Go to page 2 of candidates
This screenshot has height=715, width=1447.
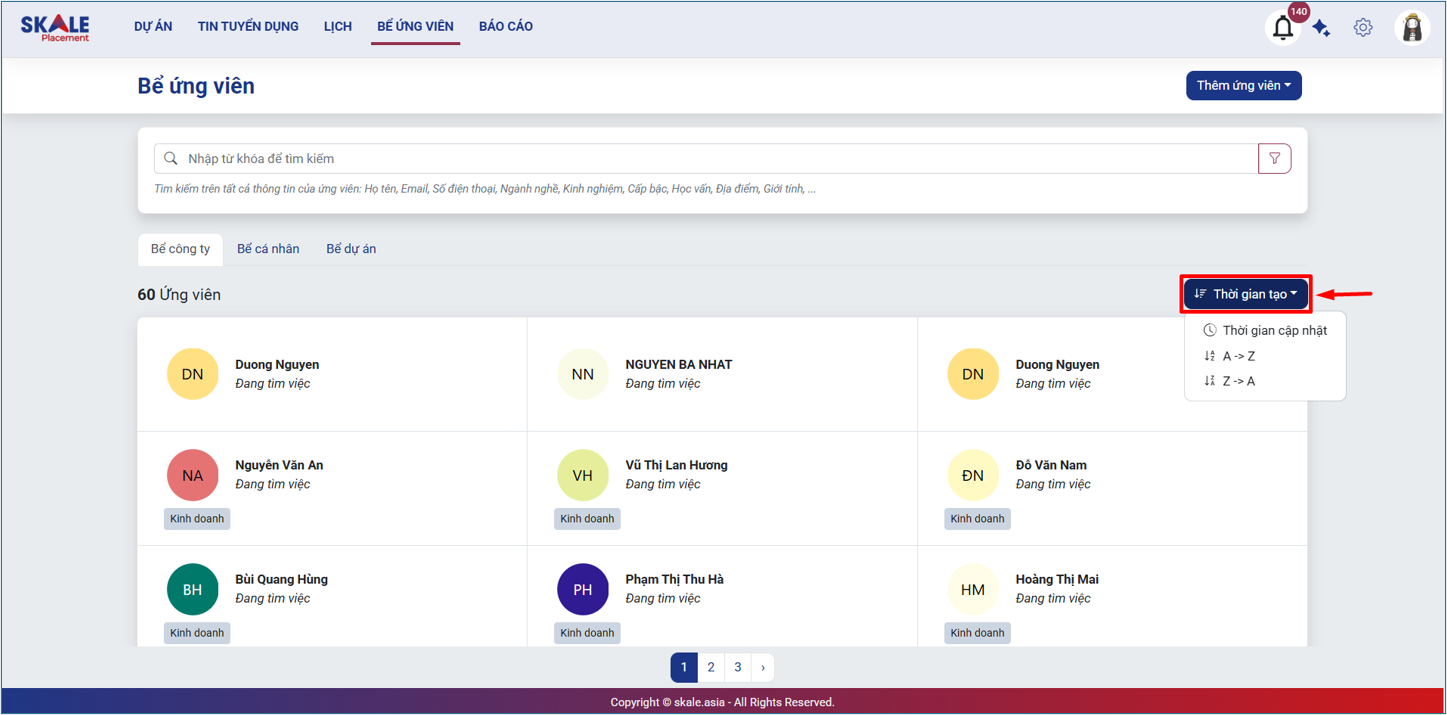710,667
